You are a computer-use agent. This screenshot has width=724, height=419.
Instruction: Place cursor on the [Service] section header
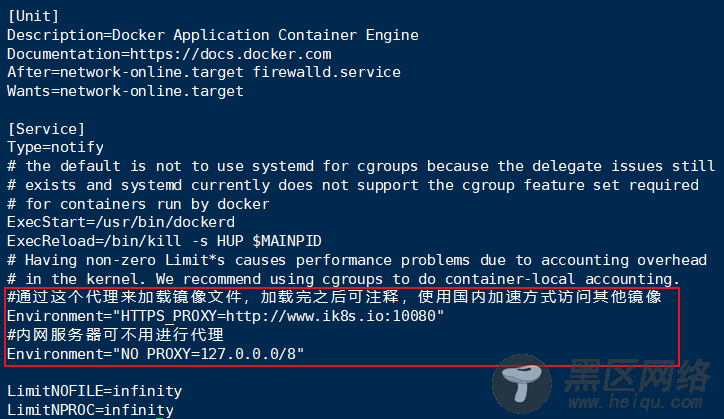(46, 128)
